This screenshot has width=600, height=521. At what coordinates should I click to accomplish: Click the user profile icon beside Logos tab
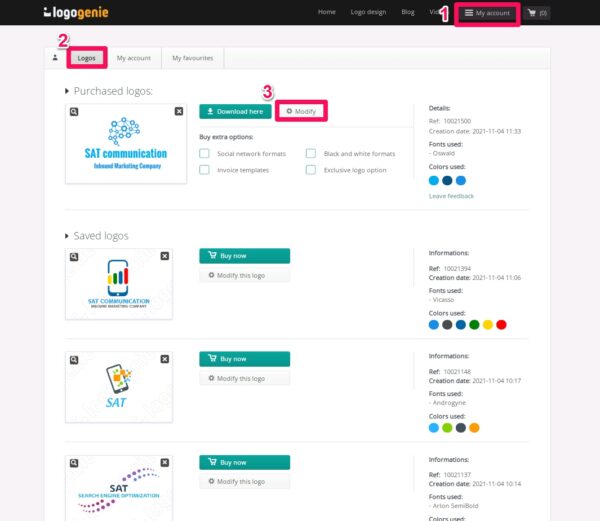[x=55, y=58]
